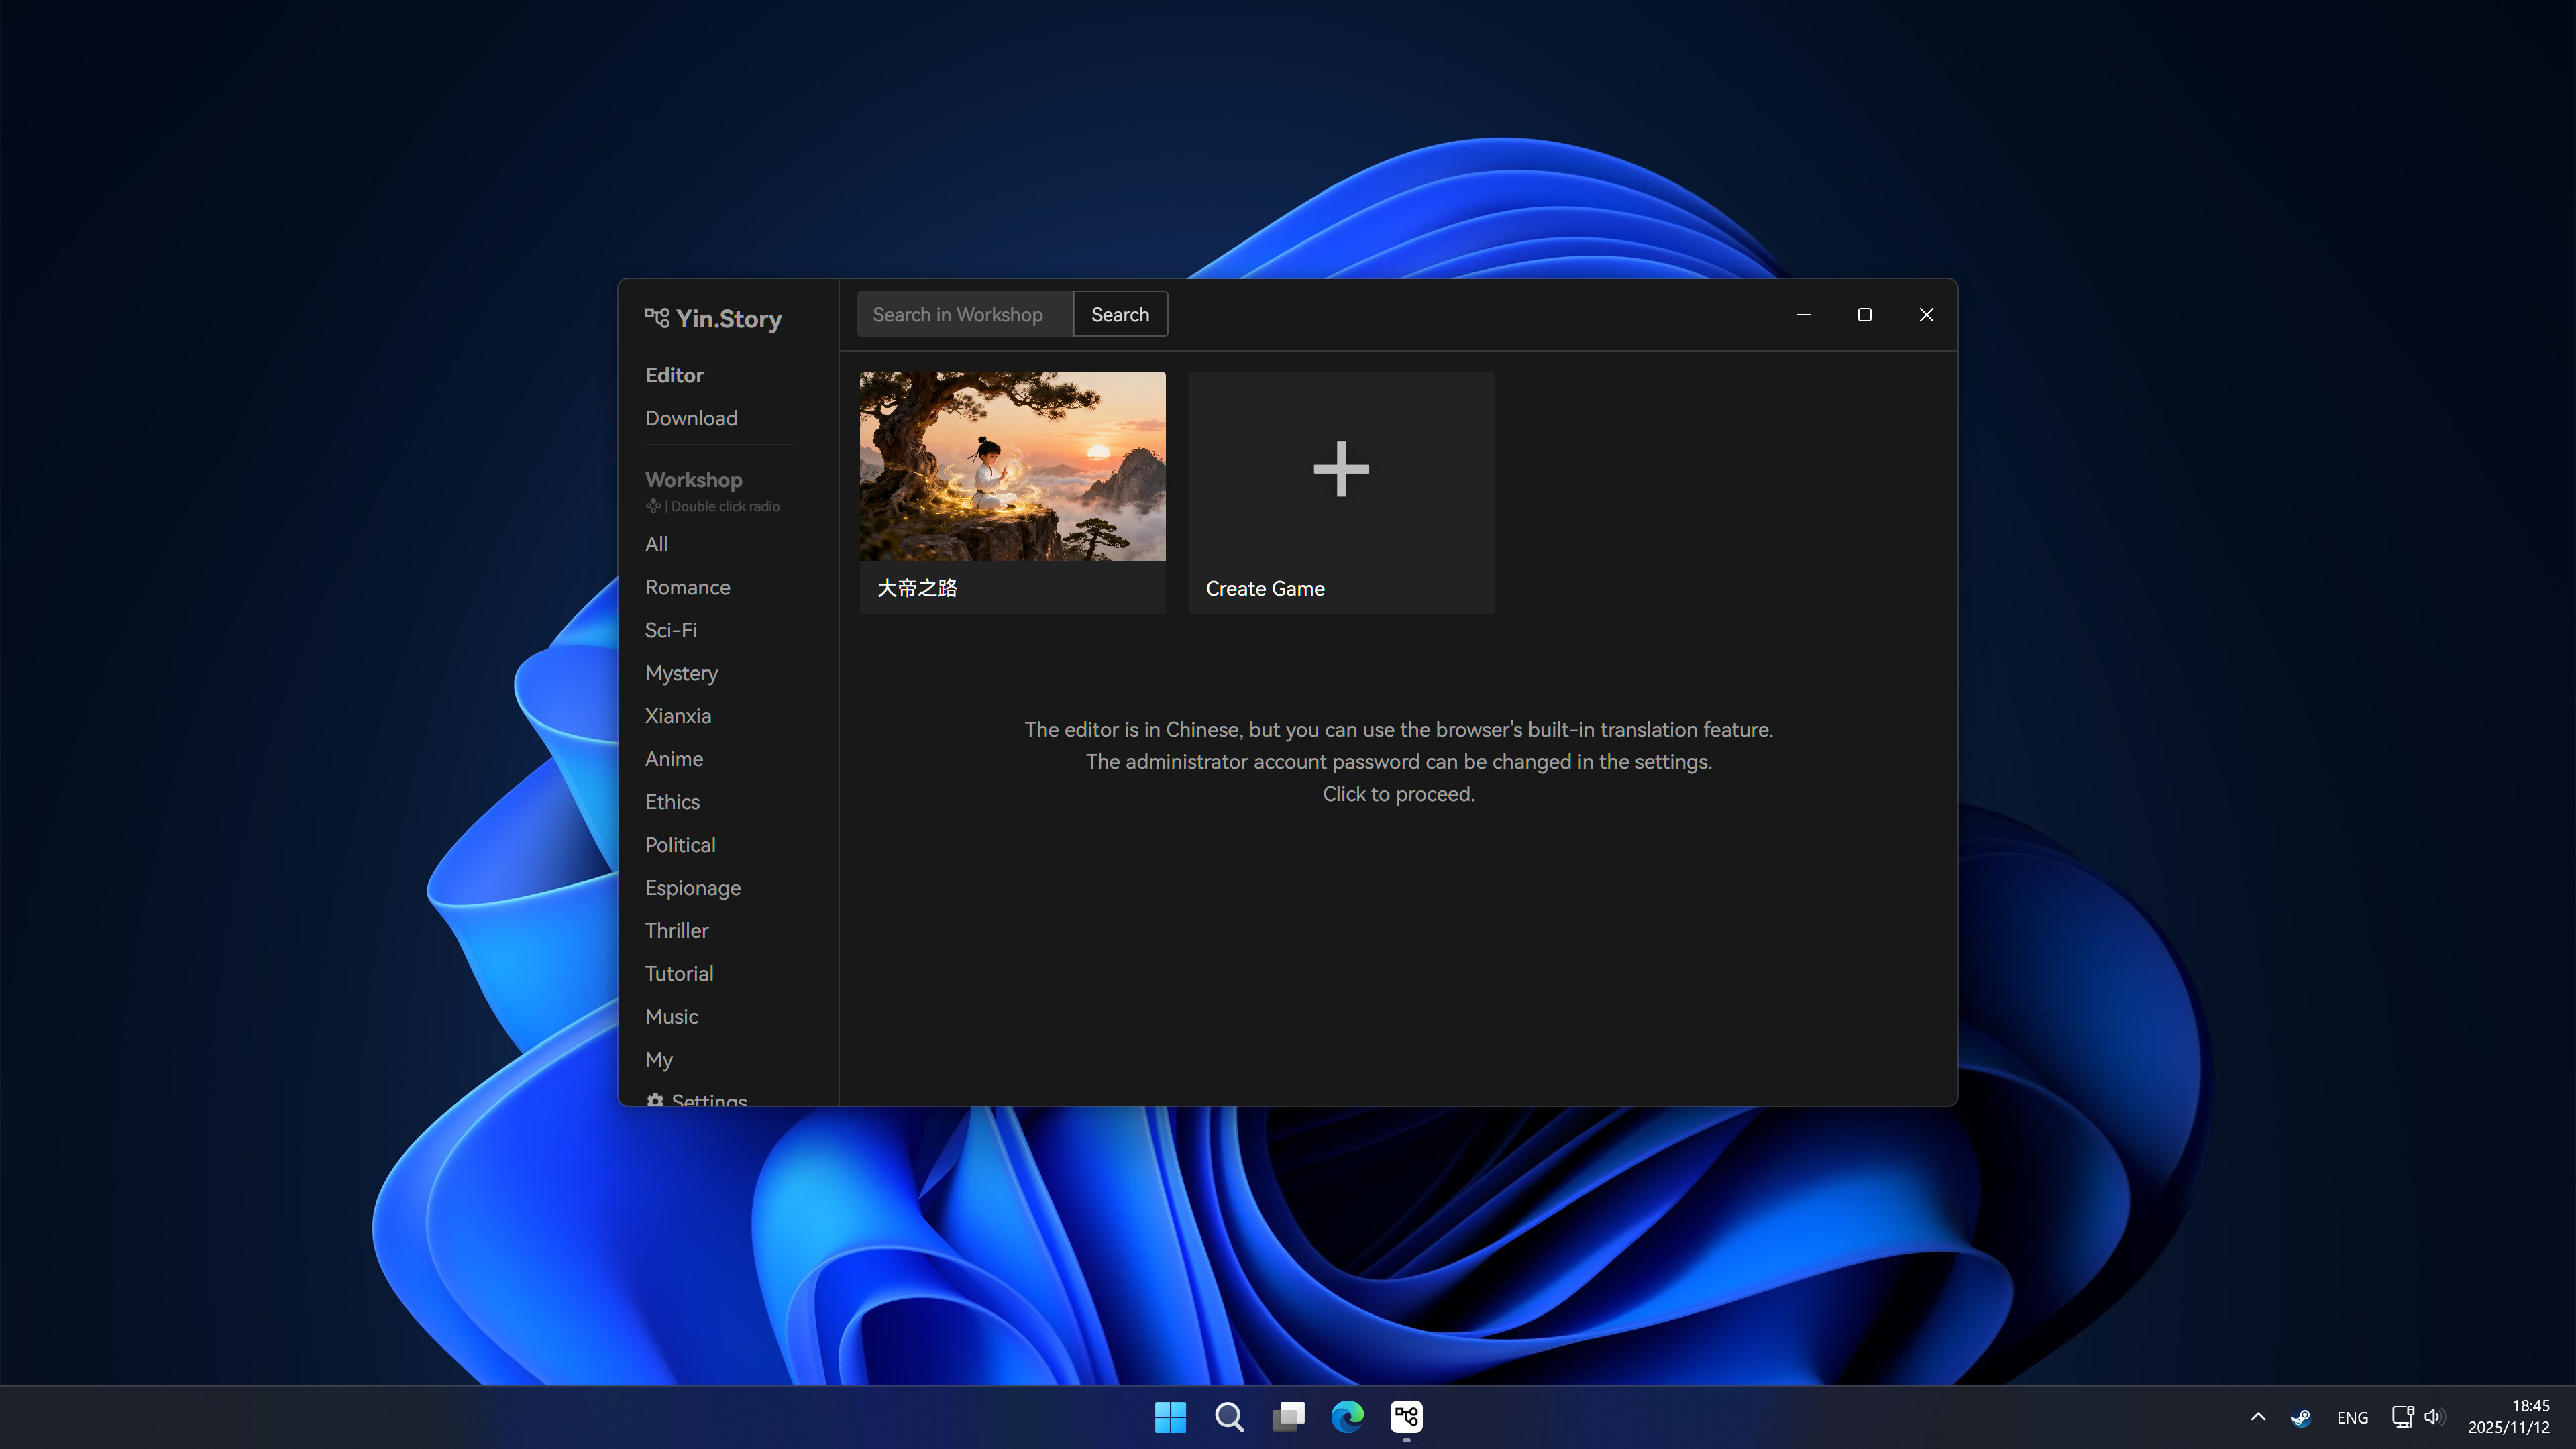Open the Download page link

click(690, 418)
